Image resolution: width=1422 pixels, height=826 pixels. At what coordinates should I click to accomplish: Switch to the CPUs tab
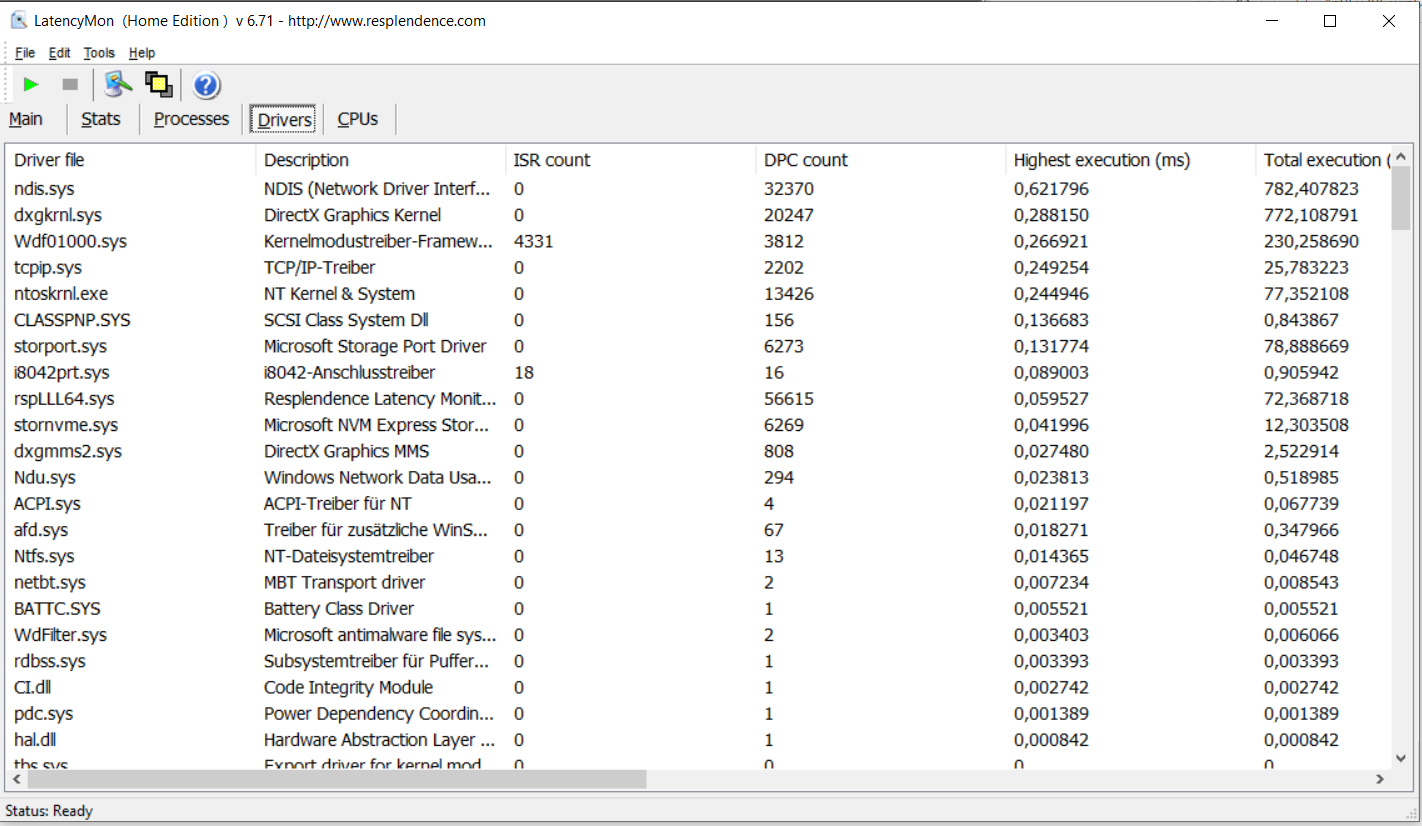tap(358, 119)
